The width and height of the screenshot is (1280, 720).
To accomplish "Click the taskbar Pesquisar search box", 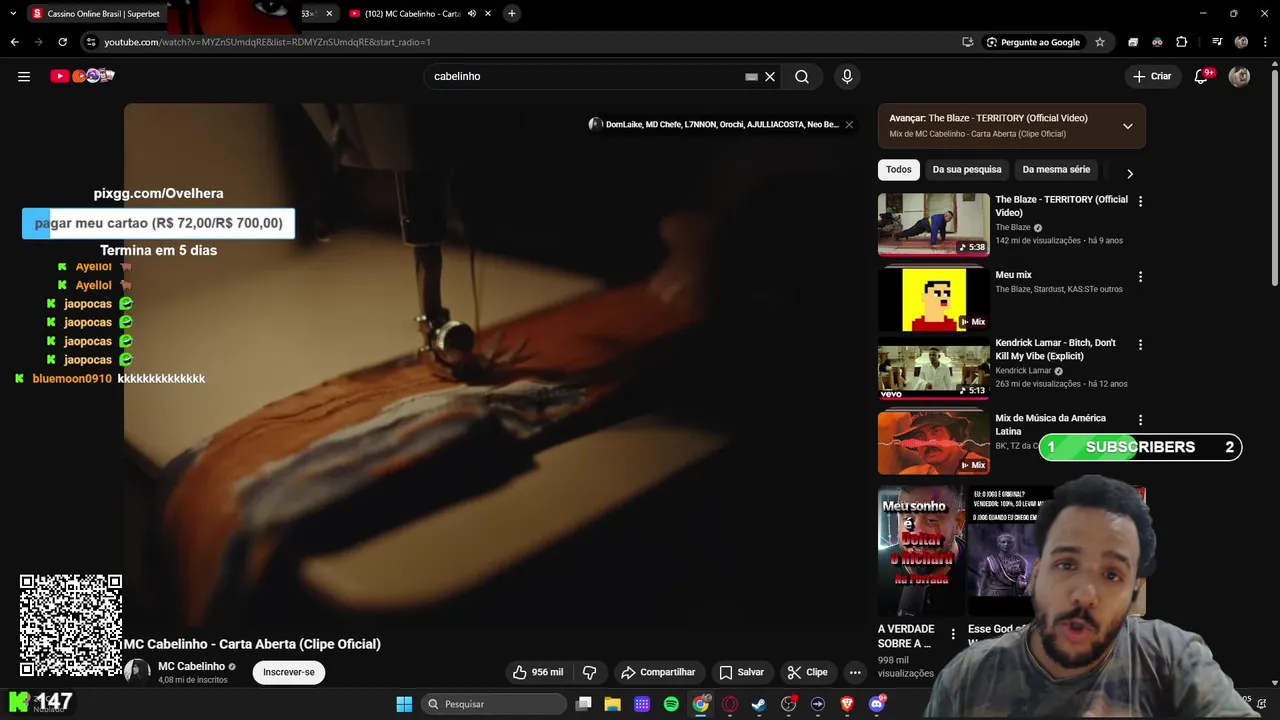I will pos(493,704).
